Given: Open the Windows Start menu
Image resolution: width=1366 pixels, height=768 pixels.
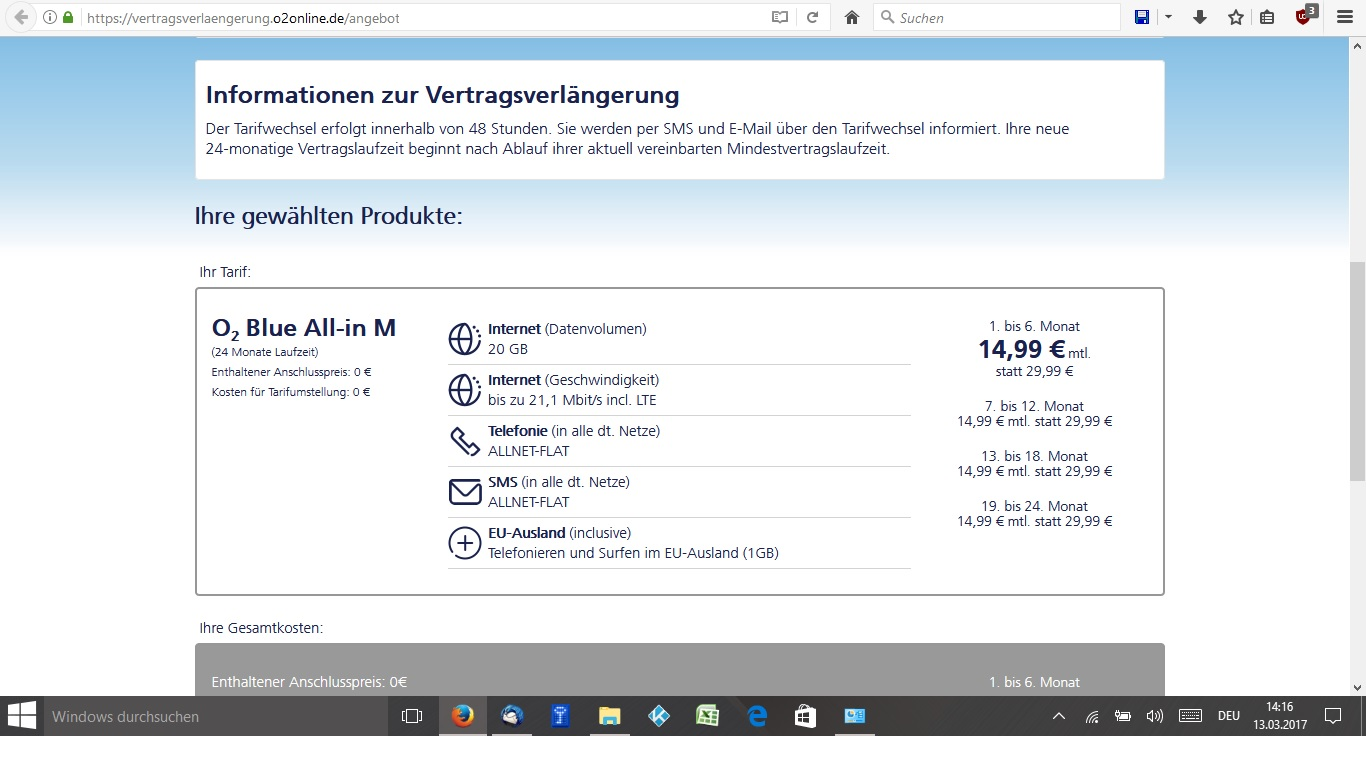Looking at the screenshot, I should 21,716.
